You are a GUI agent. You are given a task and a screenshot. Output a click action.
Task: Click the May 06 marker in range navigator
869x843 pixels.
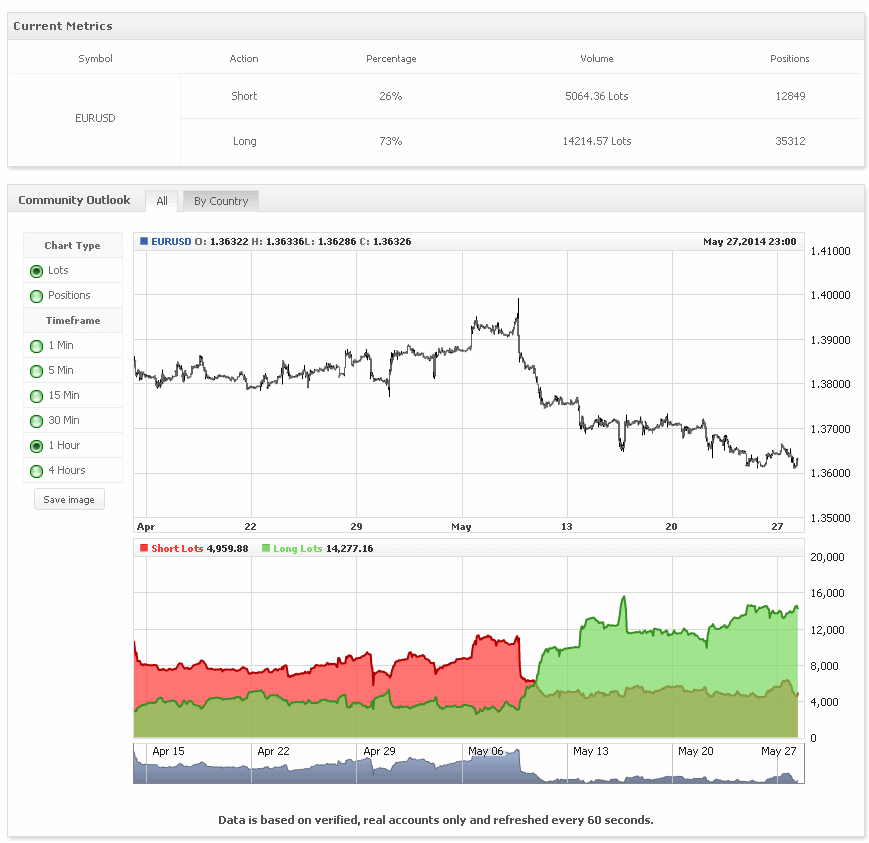point(486,752)
